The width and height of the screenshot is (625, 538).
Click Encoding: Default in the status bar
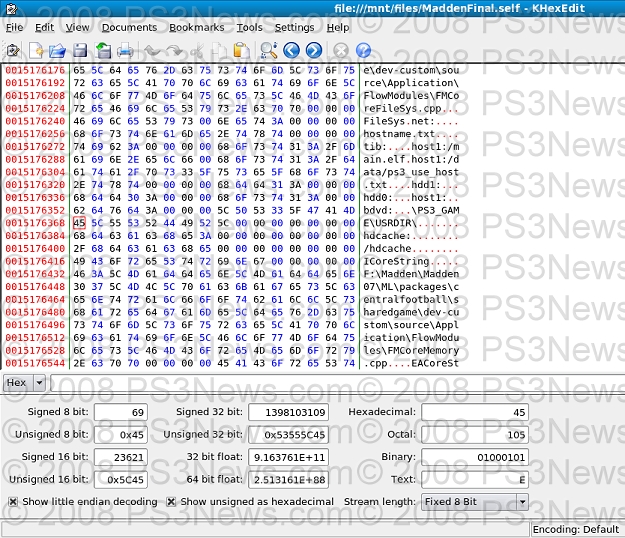(576, 530)
